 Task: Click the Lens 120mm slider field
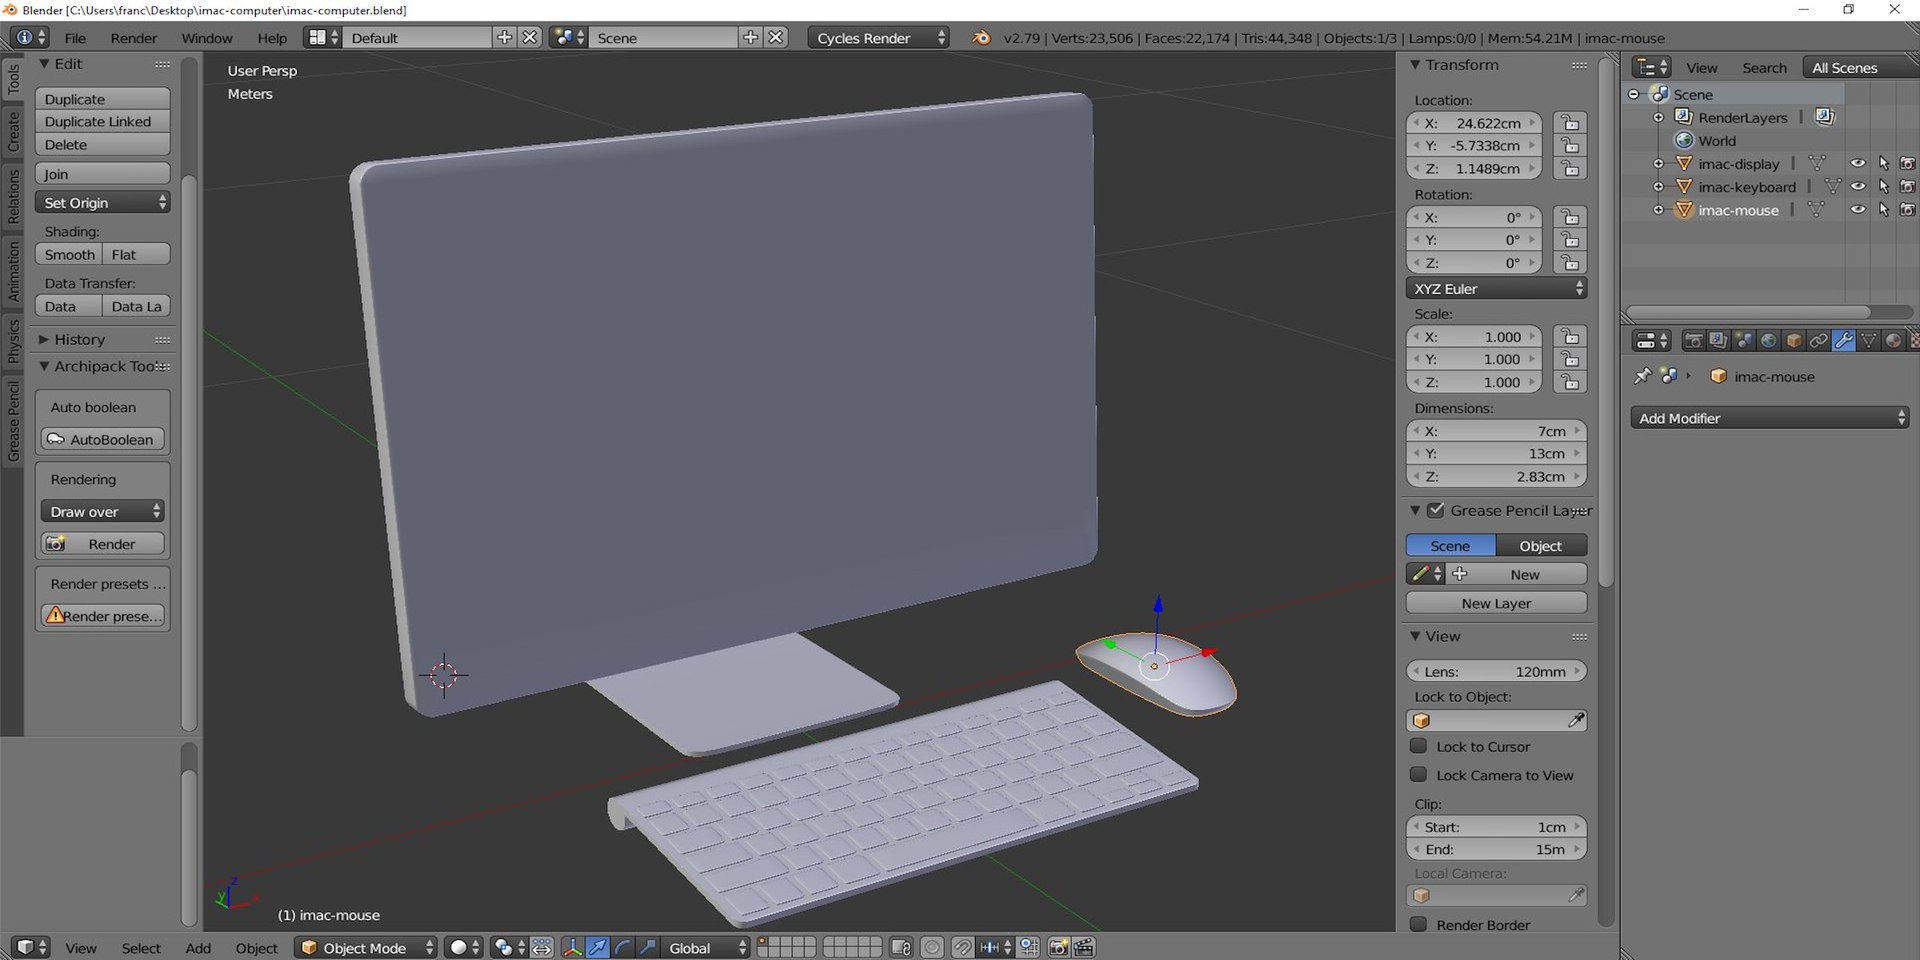tap(1496, 671)
